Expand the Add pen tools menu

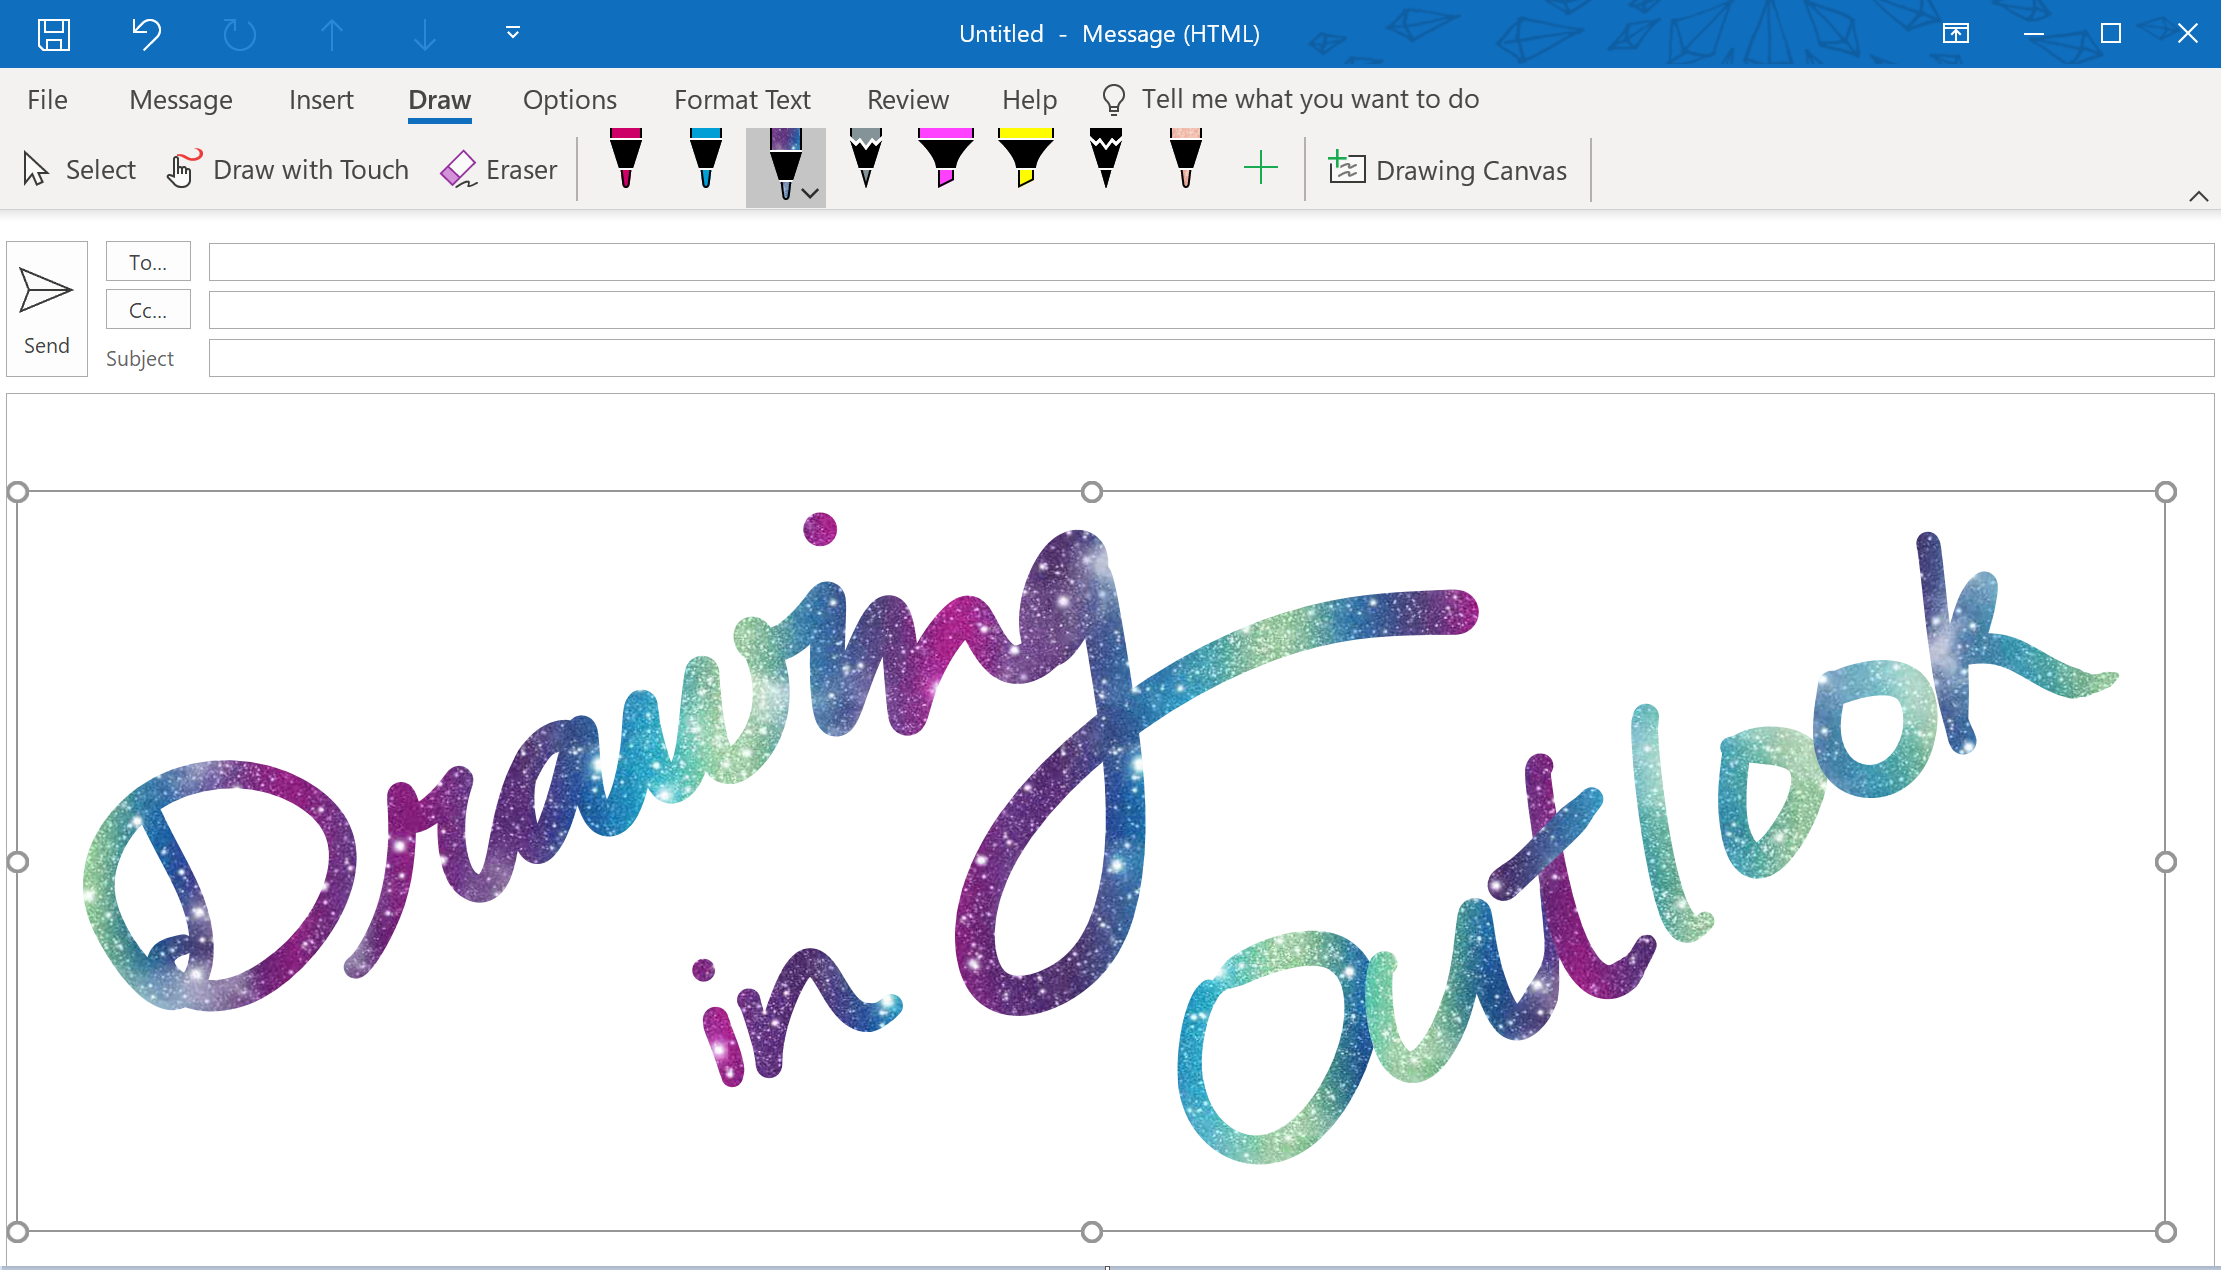coord(1260,168)
